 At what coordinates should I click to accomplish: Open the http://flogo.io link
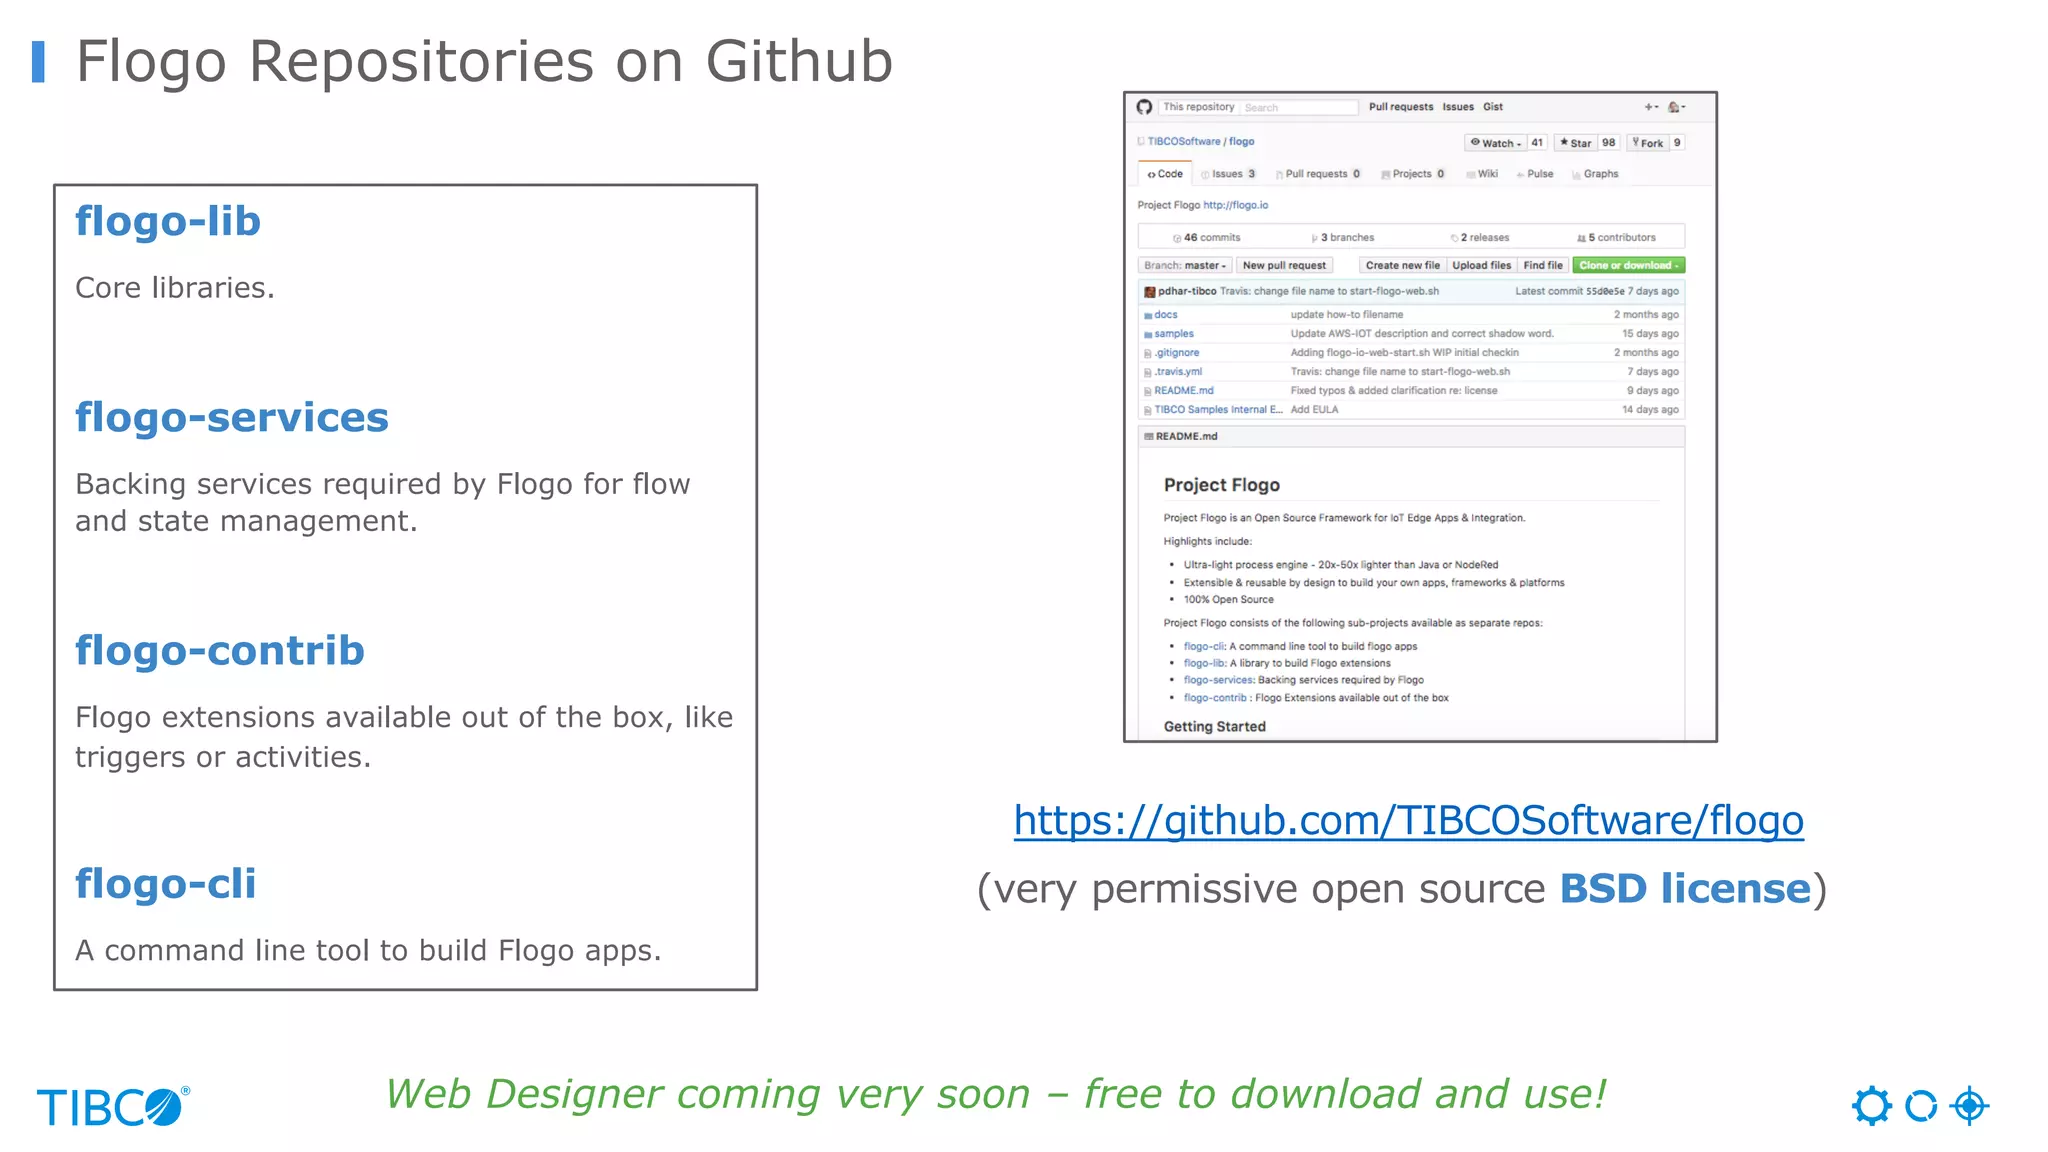click(1235, 205)
